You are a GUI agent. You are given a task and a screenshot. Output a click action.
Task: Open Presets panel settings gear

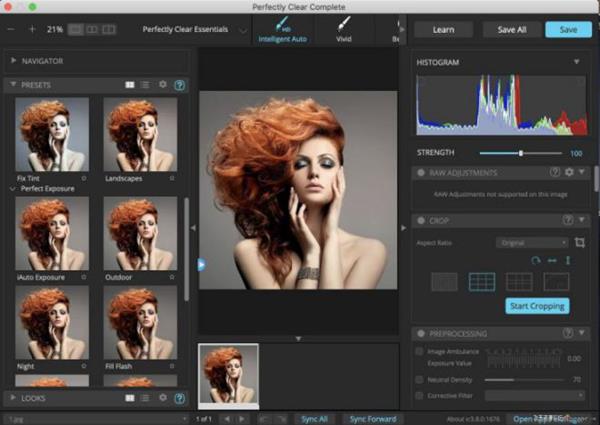(x=163, y=86)
